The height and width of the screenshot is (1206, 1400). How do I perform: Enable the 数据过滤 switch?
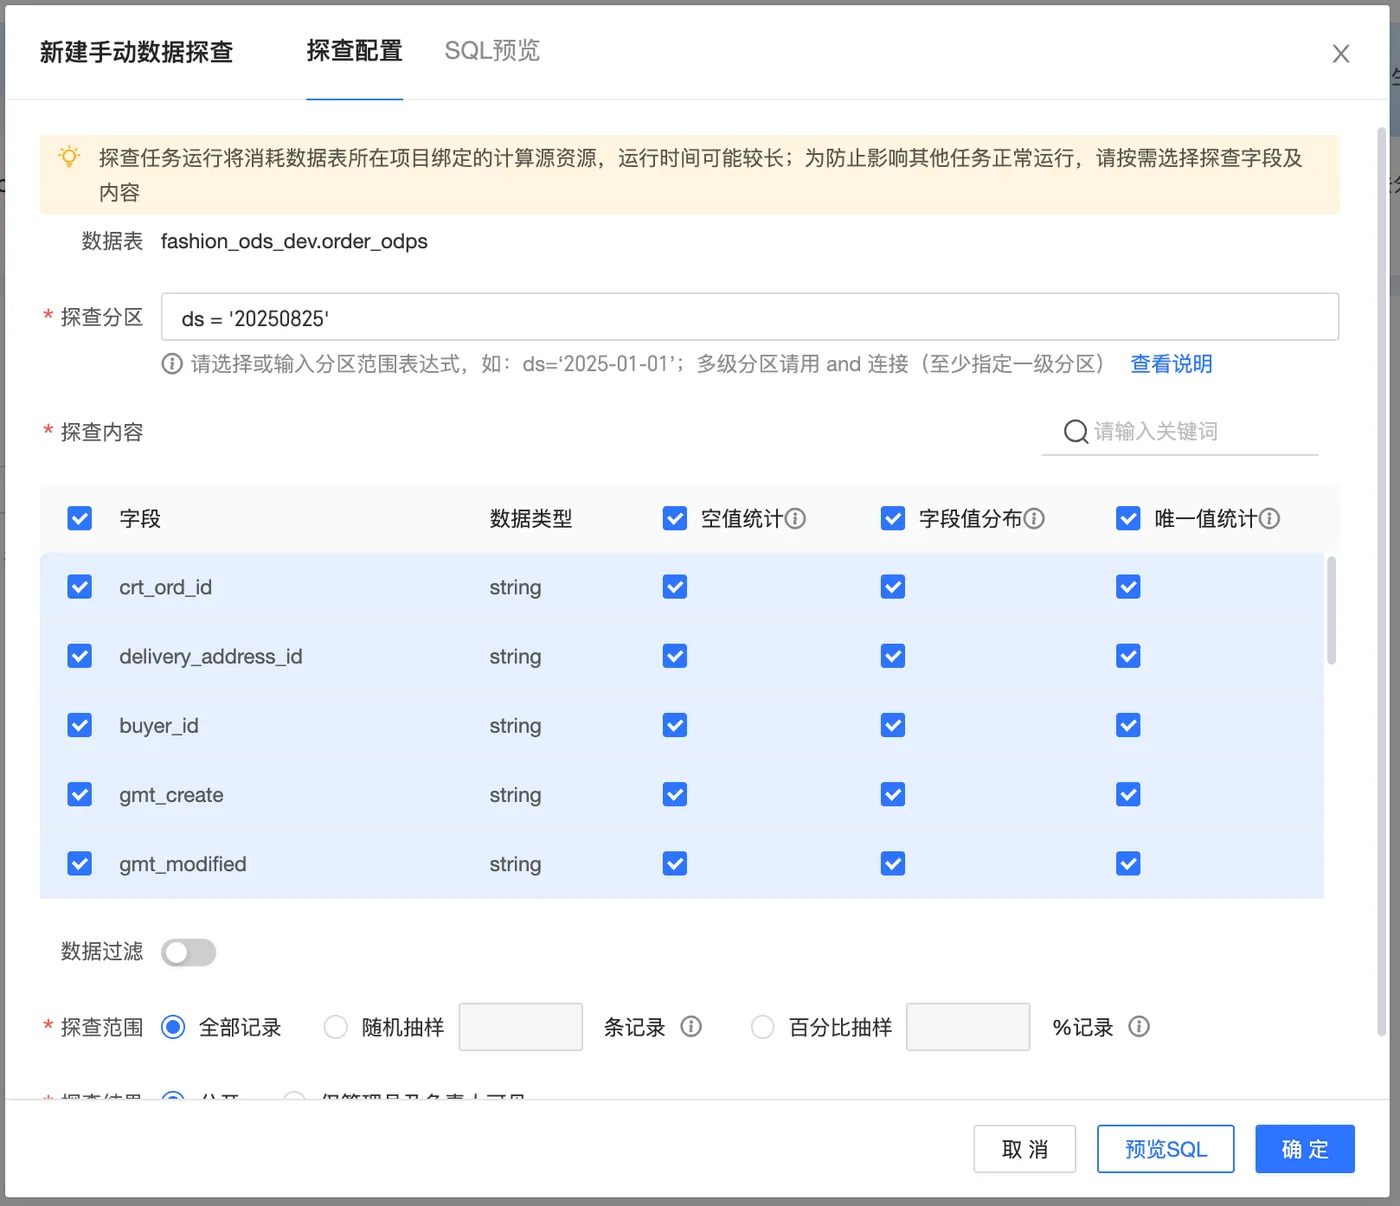[189, 952]
